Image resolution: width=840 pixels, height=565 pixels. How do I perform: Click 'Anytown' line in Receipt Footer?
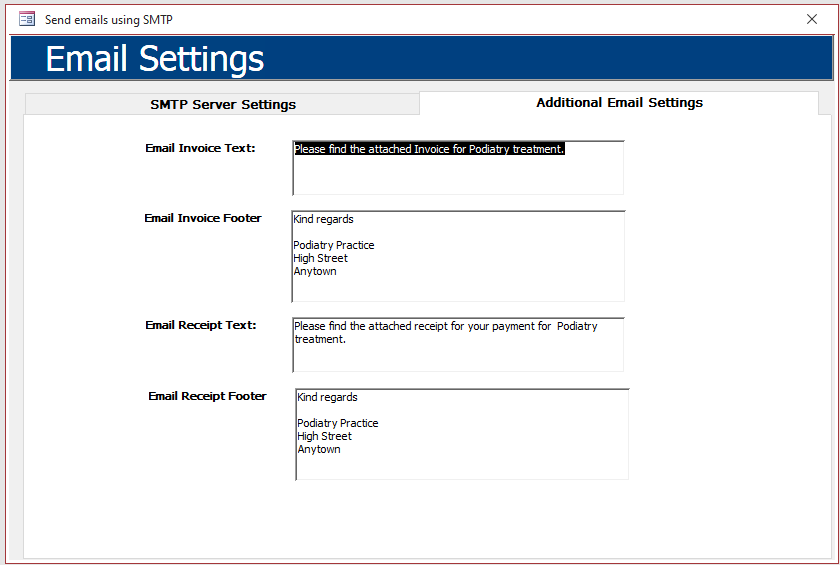pos(319,449)
